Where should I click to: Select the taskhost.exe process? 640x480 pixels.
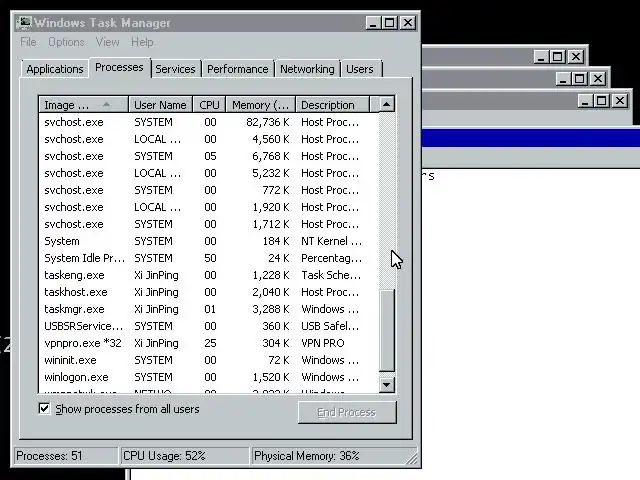click(x=208, y=292)
